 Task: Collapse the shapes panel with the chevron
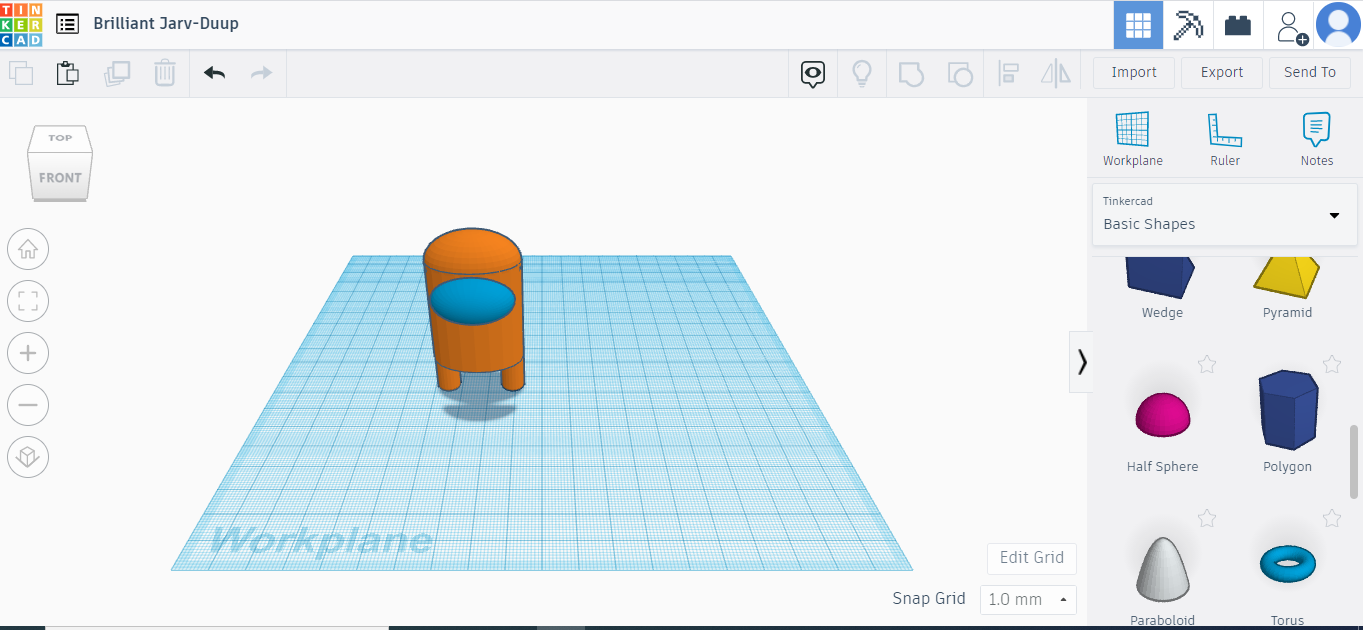(1081, 362)
